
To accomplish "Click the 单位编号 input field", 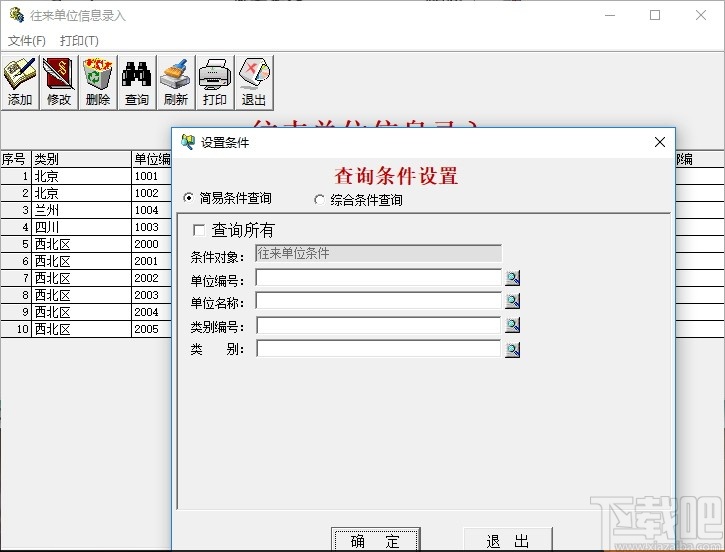I will tap(378, 278).
